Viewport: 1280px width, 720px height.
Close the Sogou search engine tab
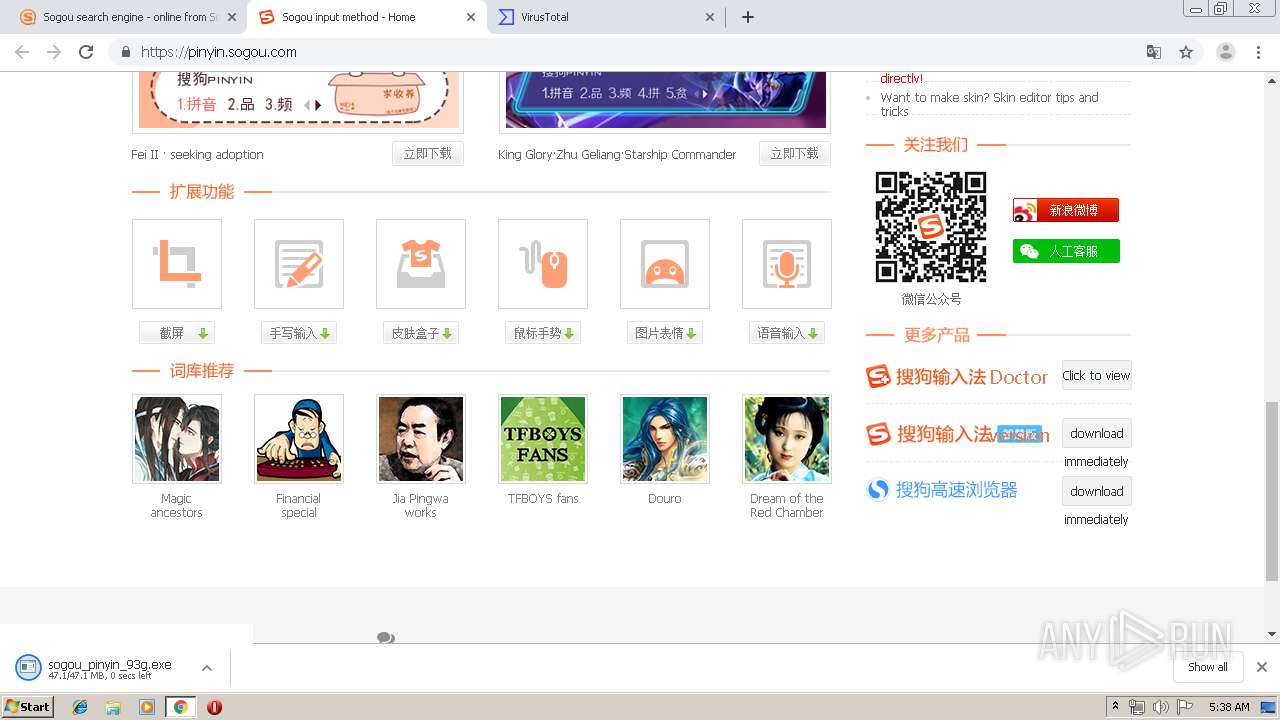click(232, 17)
